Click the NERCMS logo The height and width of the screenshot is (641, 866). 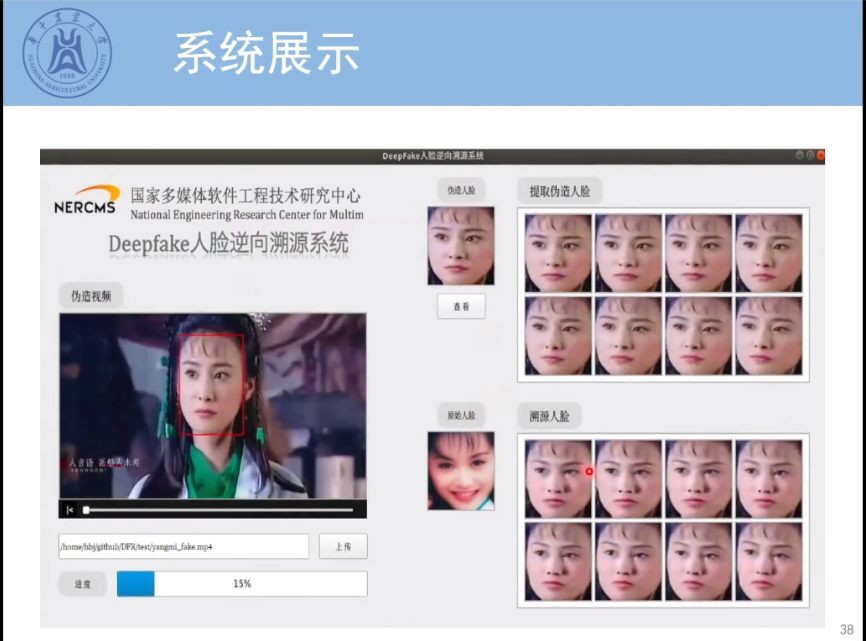click(x=85, y=202)
